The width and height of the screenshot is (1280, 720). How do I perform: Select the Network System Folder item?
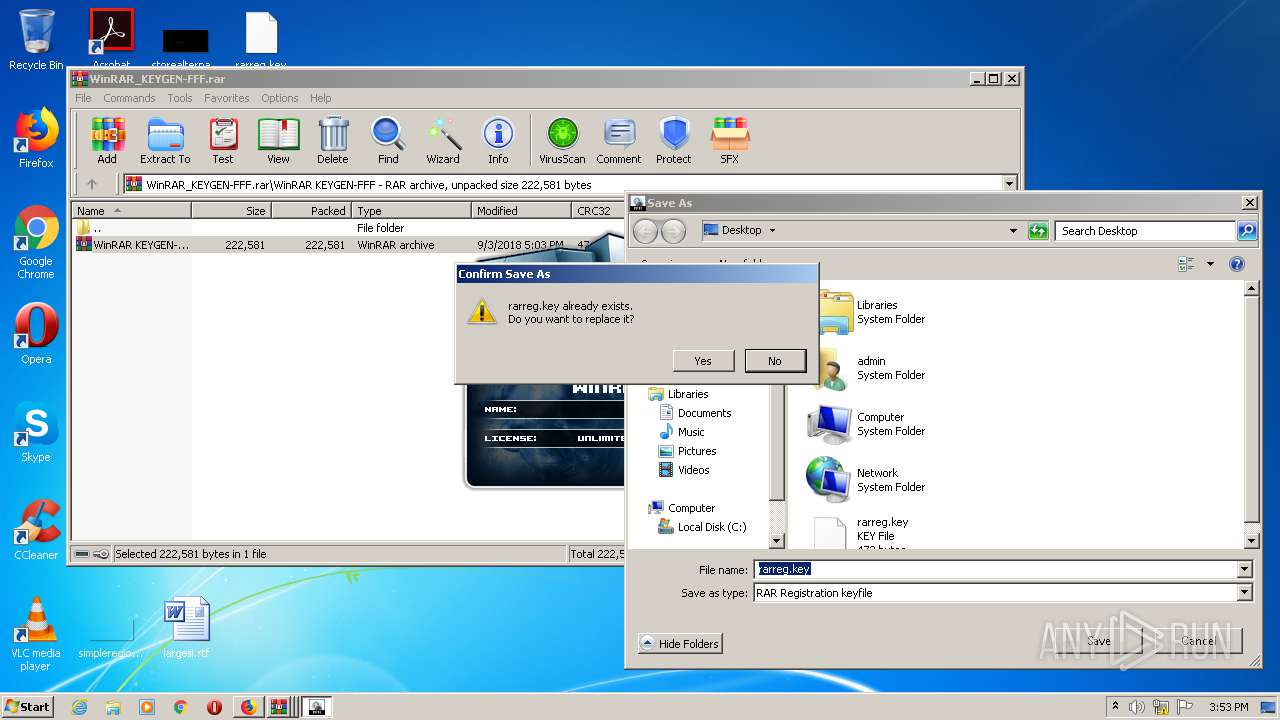[x=866, y=480]
